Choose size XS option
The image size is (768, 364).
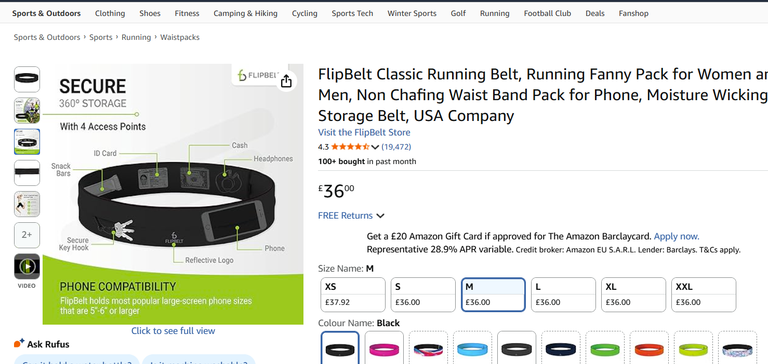tap(353, 294)
